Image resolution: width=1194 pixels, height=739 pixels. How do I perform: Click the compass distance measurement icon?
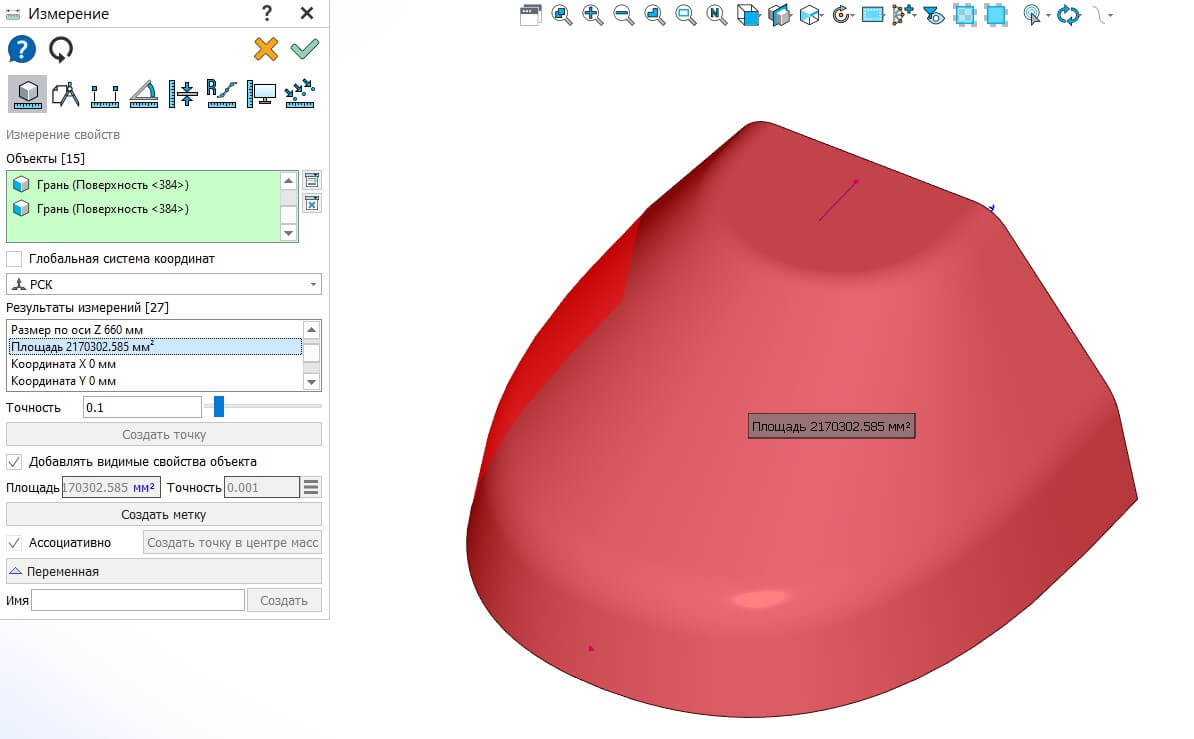[x=65, y=93]
